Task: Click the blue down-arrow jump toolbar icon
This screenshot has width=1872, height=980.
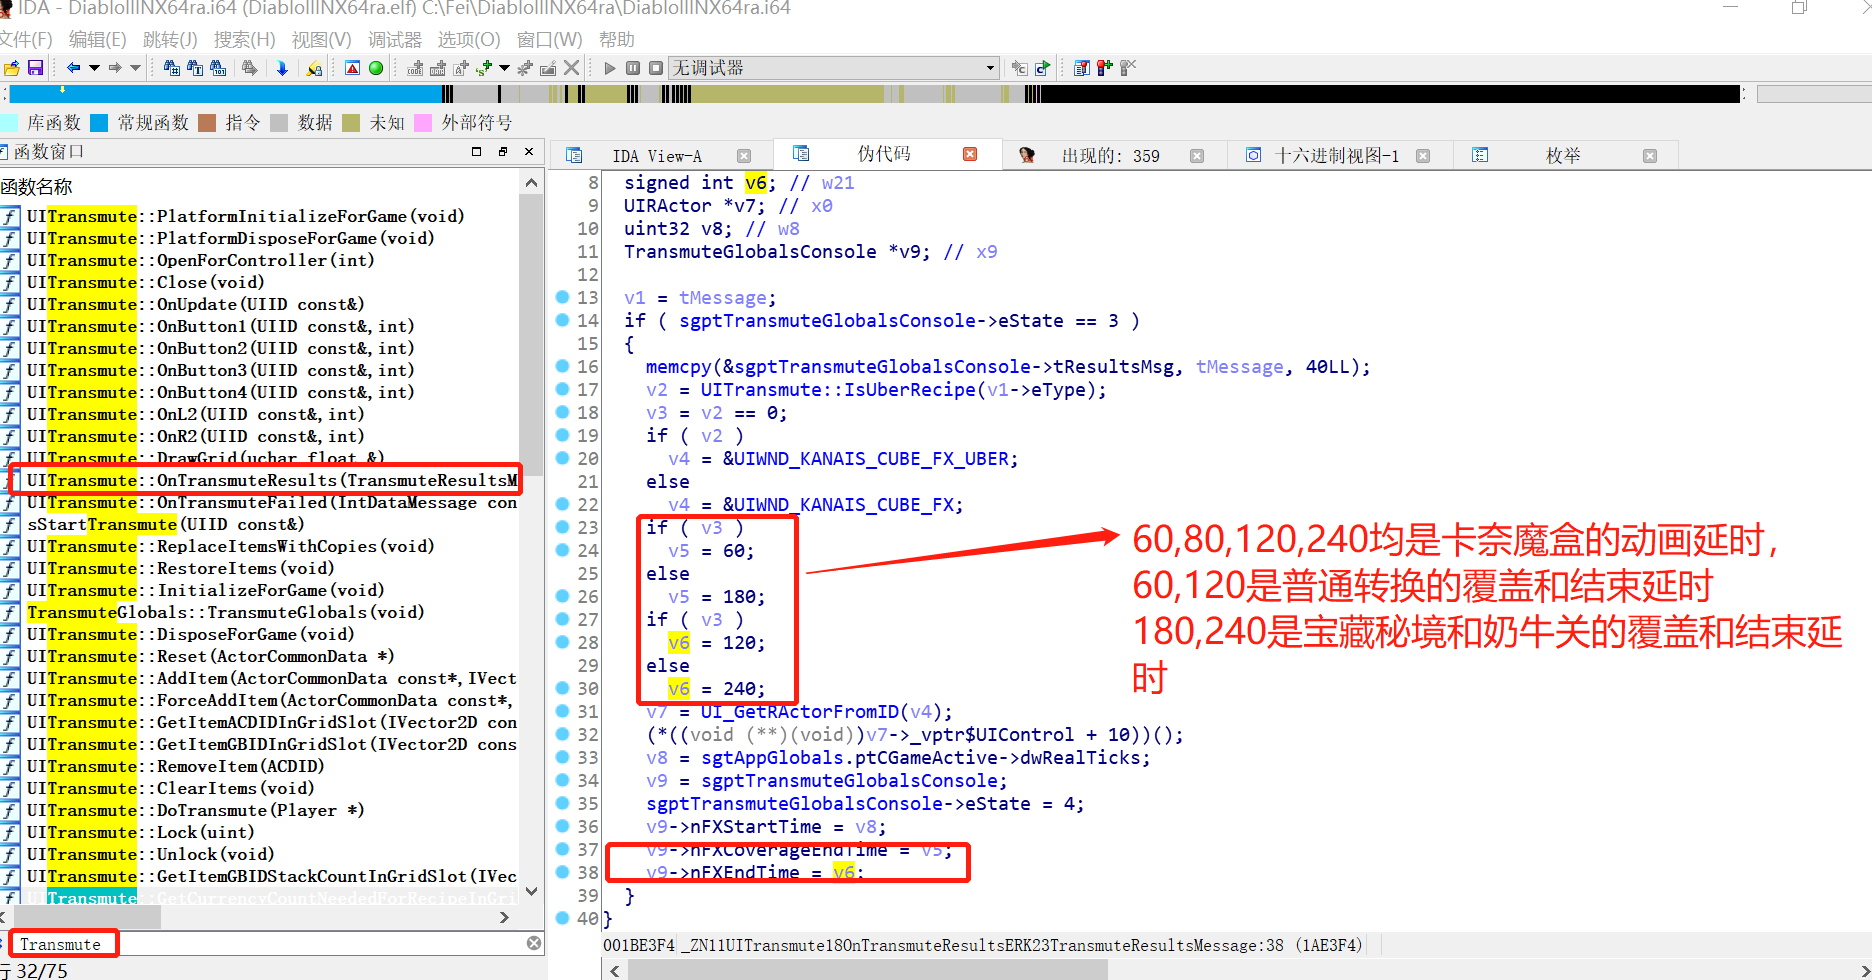Action: [282, 68]
